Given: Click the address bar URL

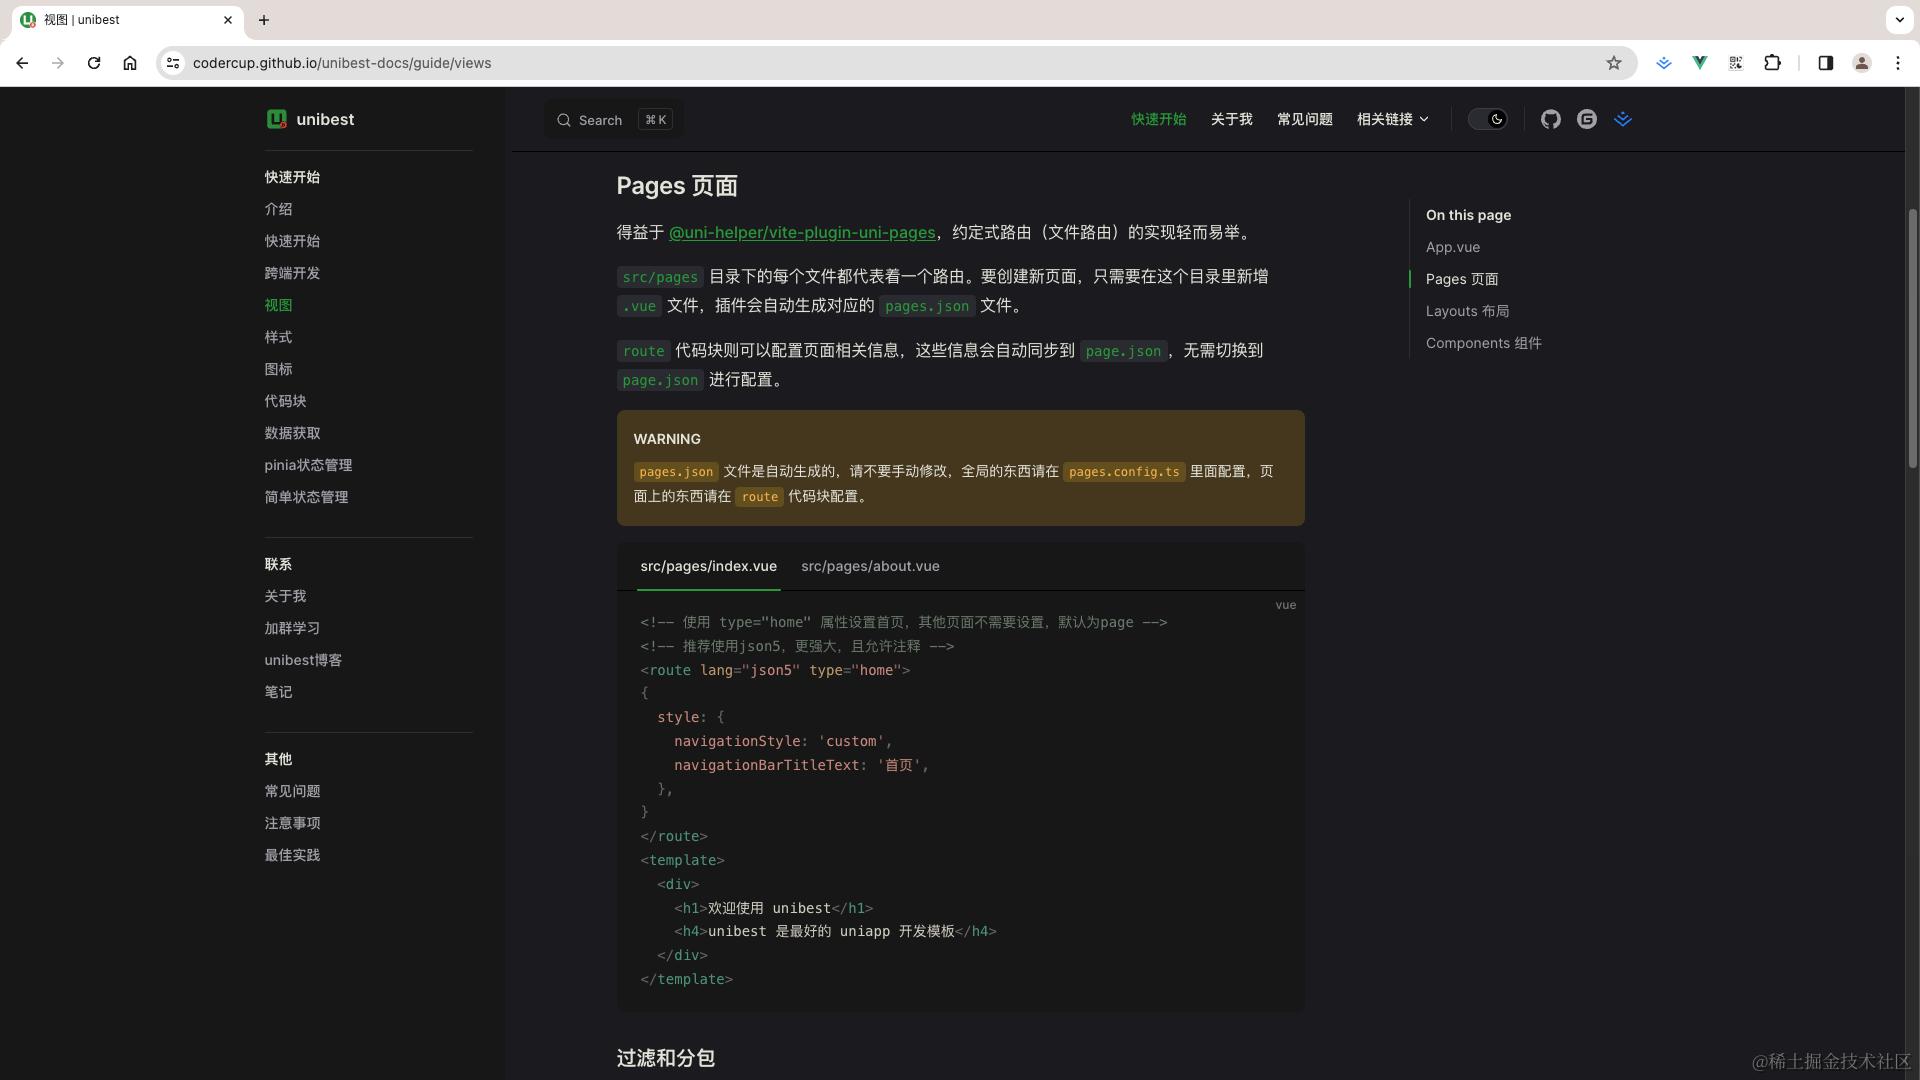Looking at the screenshot, I should (342, 63).
